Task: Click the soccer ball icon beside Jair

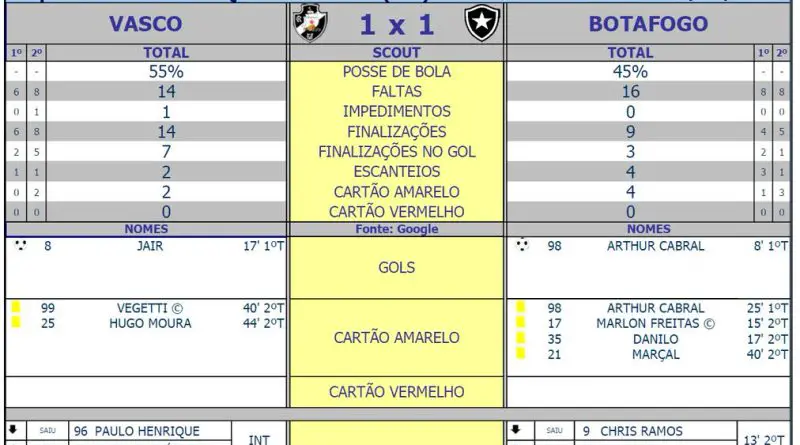Action: pos(20,245)
